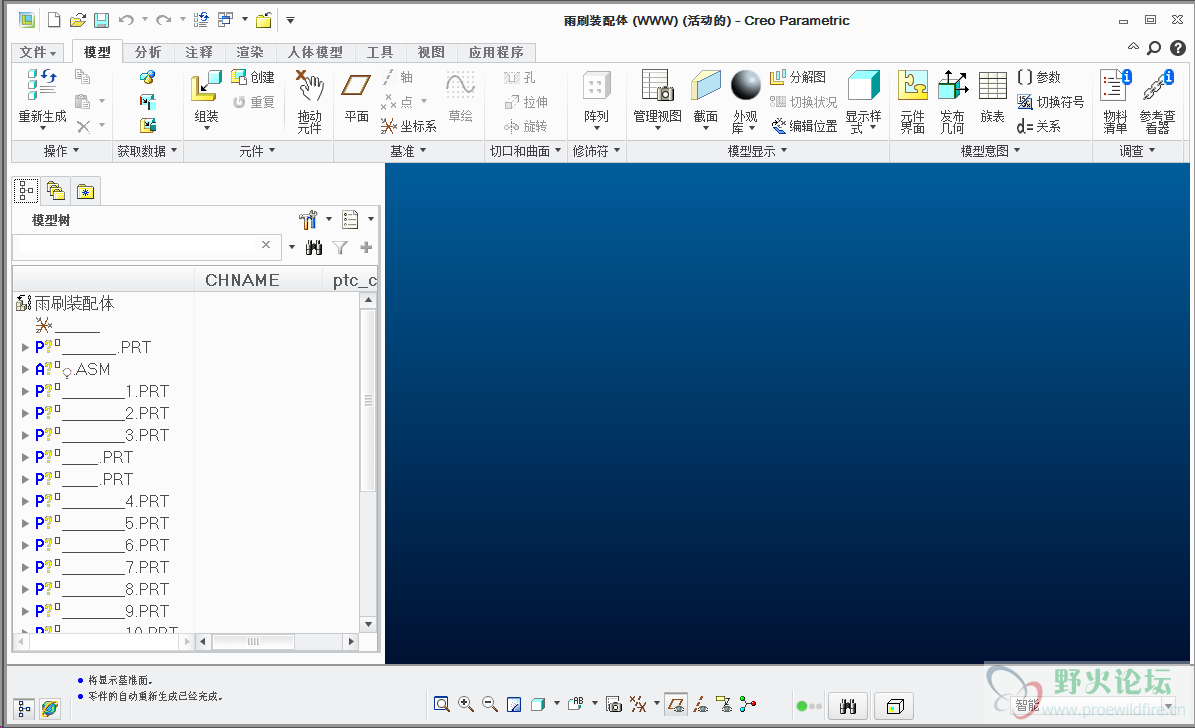Expand the 模型显示 model display group dropdown
This screenshot has width=1195, height=728.
tap(758, 151)
